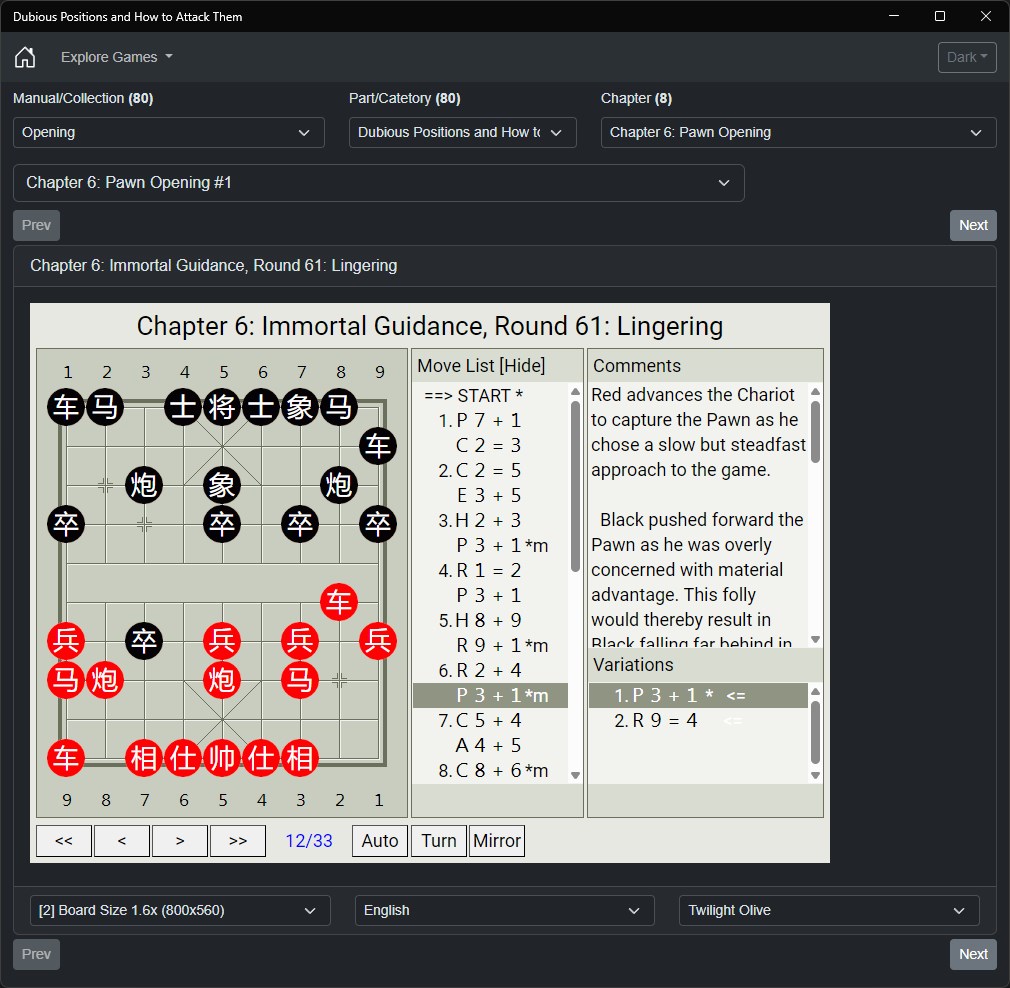
Task: Click the Variations scrollbar down arrow
Action: (x=815, y=775)
